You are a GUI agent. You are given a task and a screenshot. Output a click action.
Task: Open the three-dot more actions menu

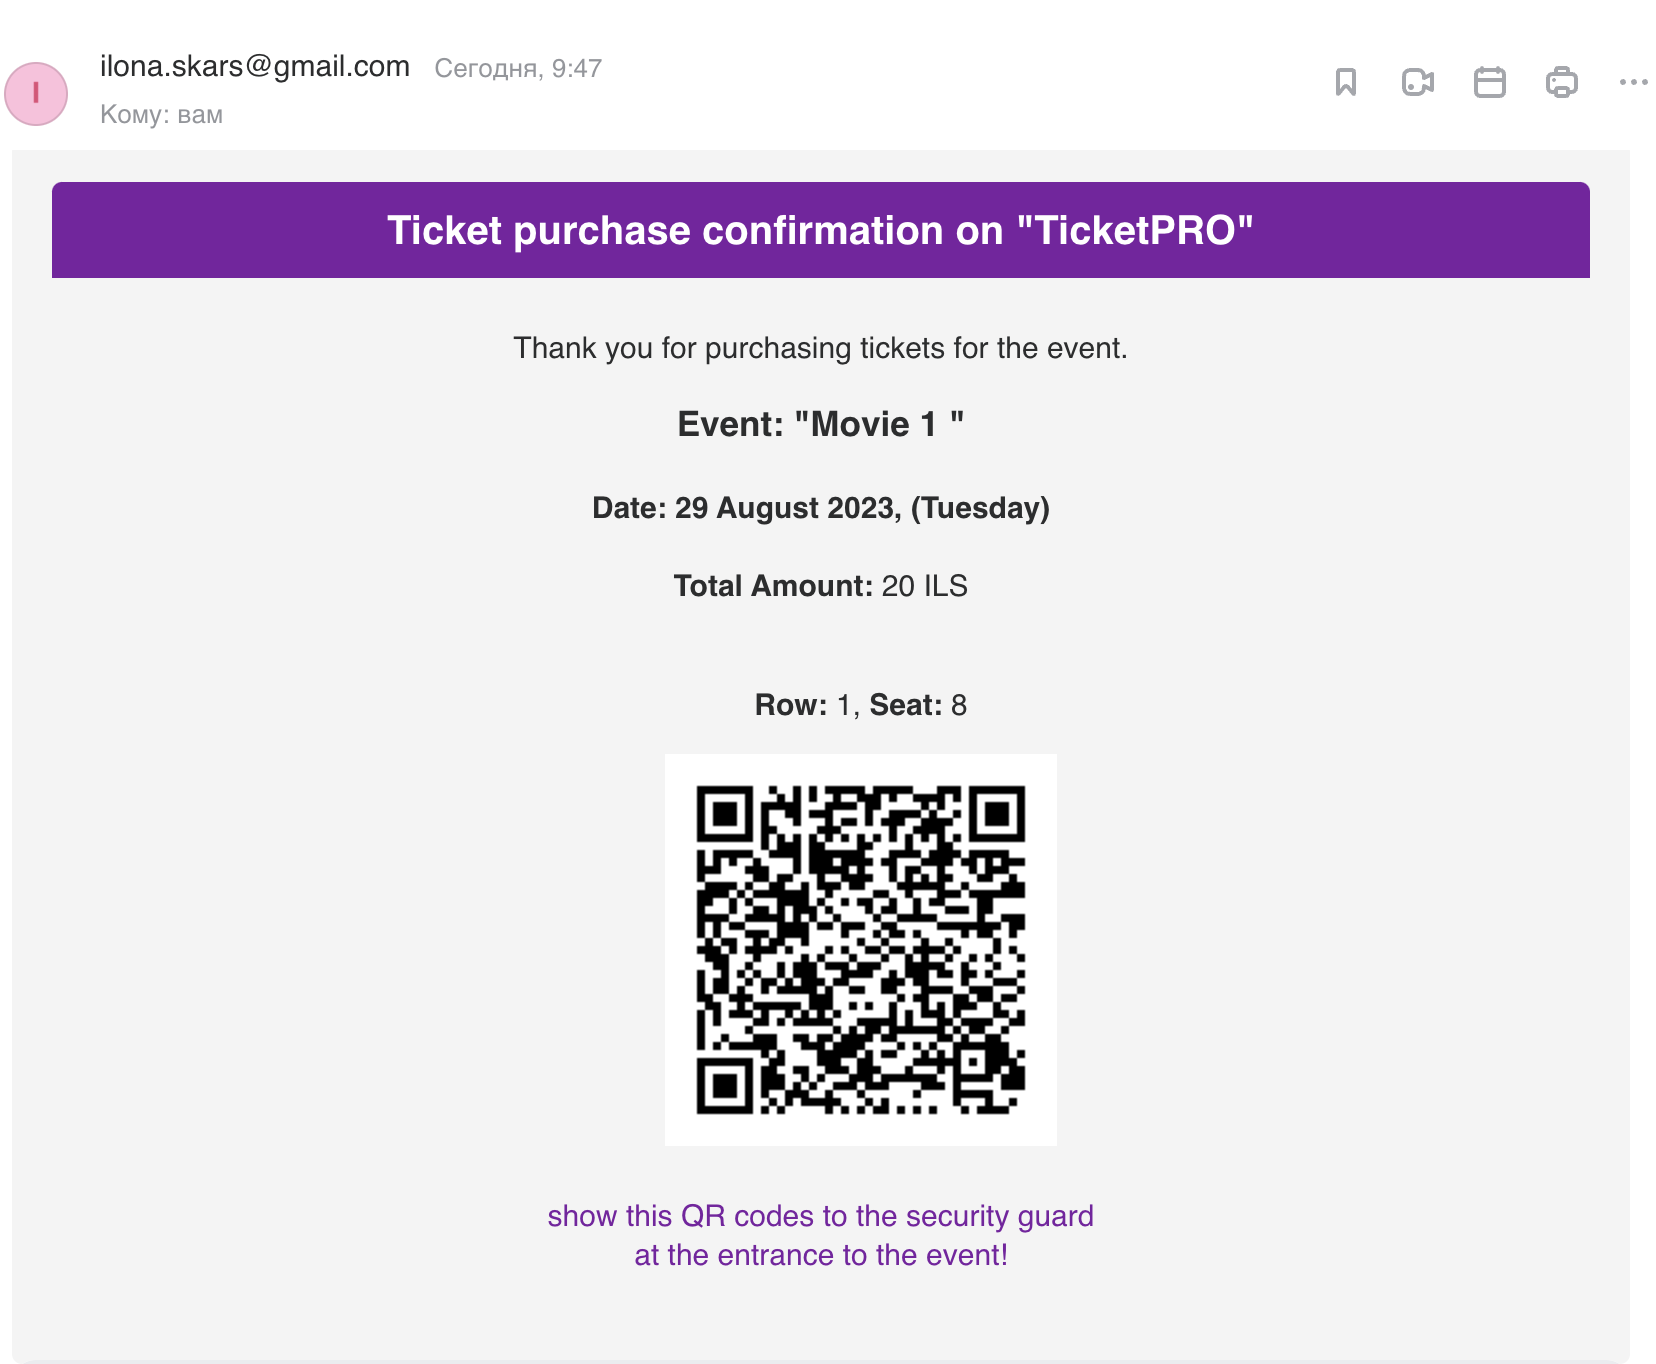point(1634,82)
